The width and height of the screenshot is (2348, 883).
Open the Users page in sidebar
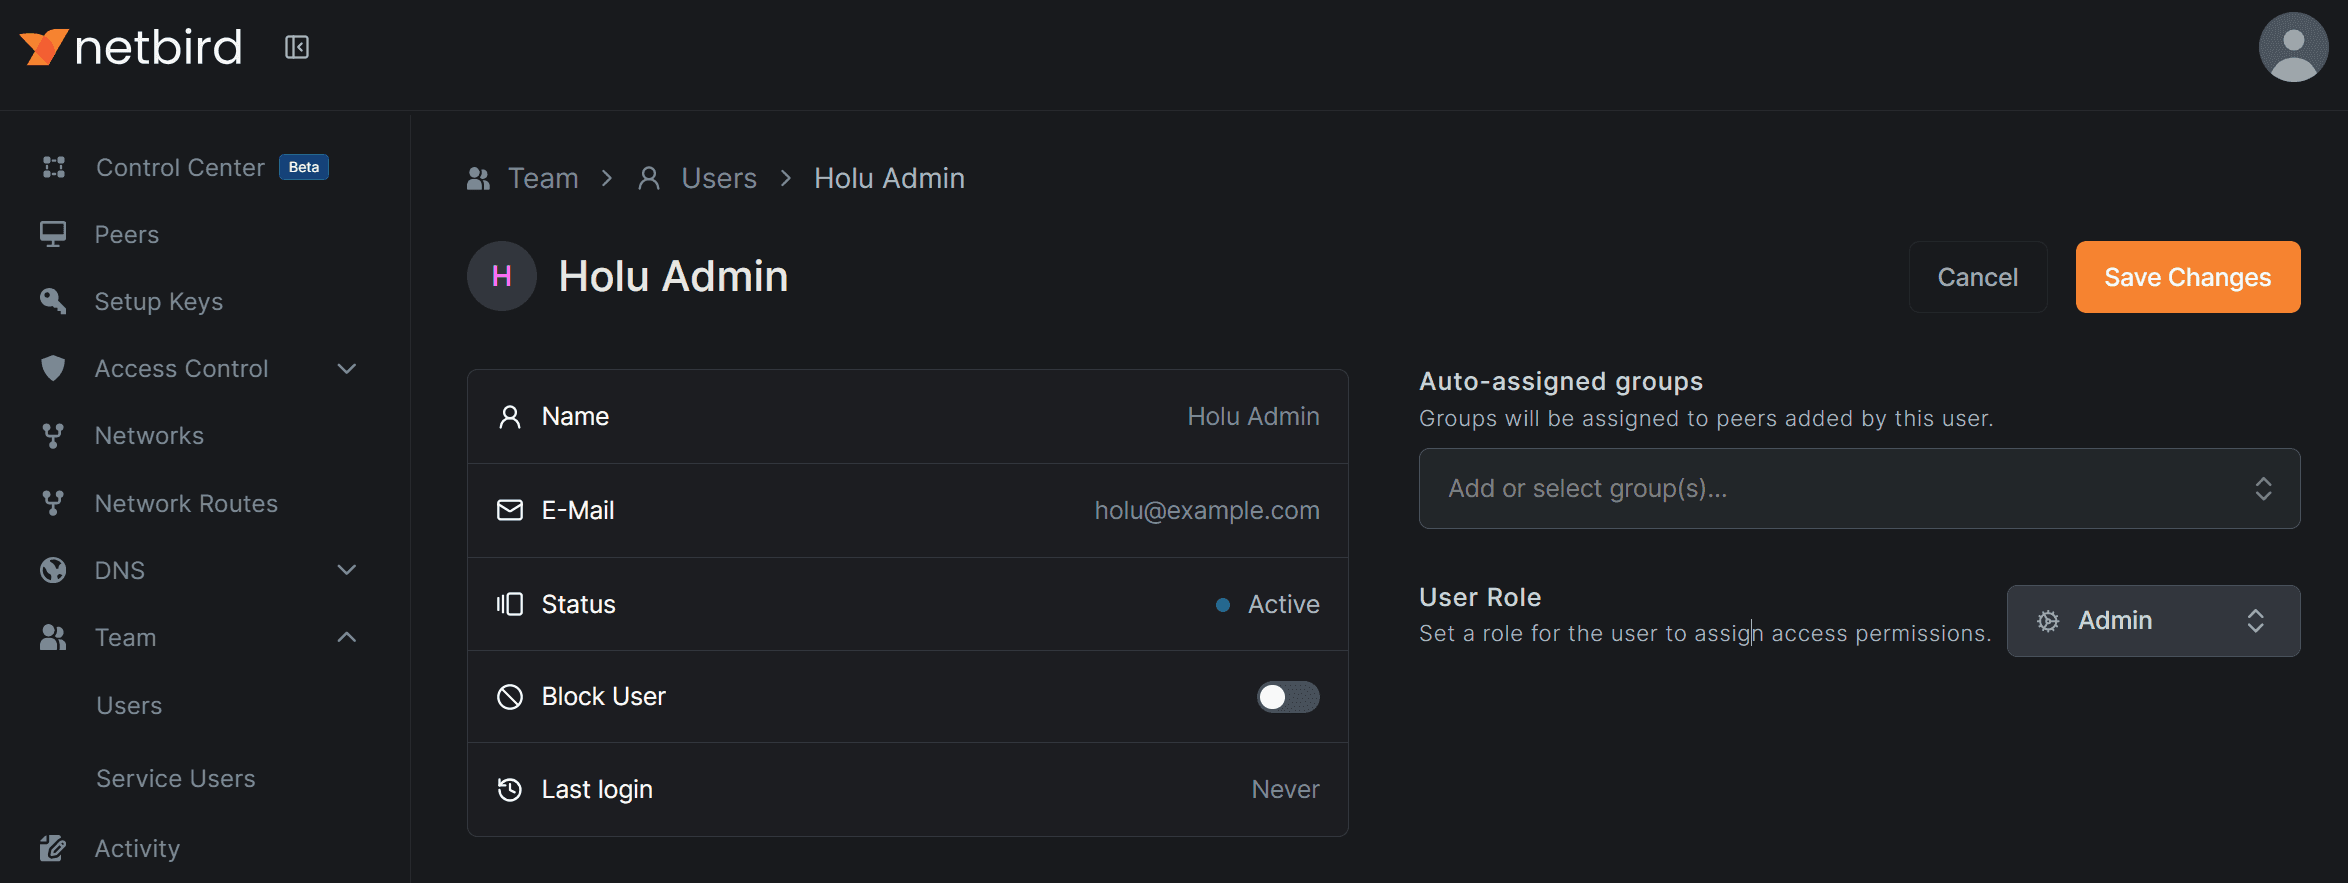[129, 705]
